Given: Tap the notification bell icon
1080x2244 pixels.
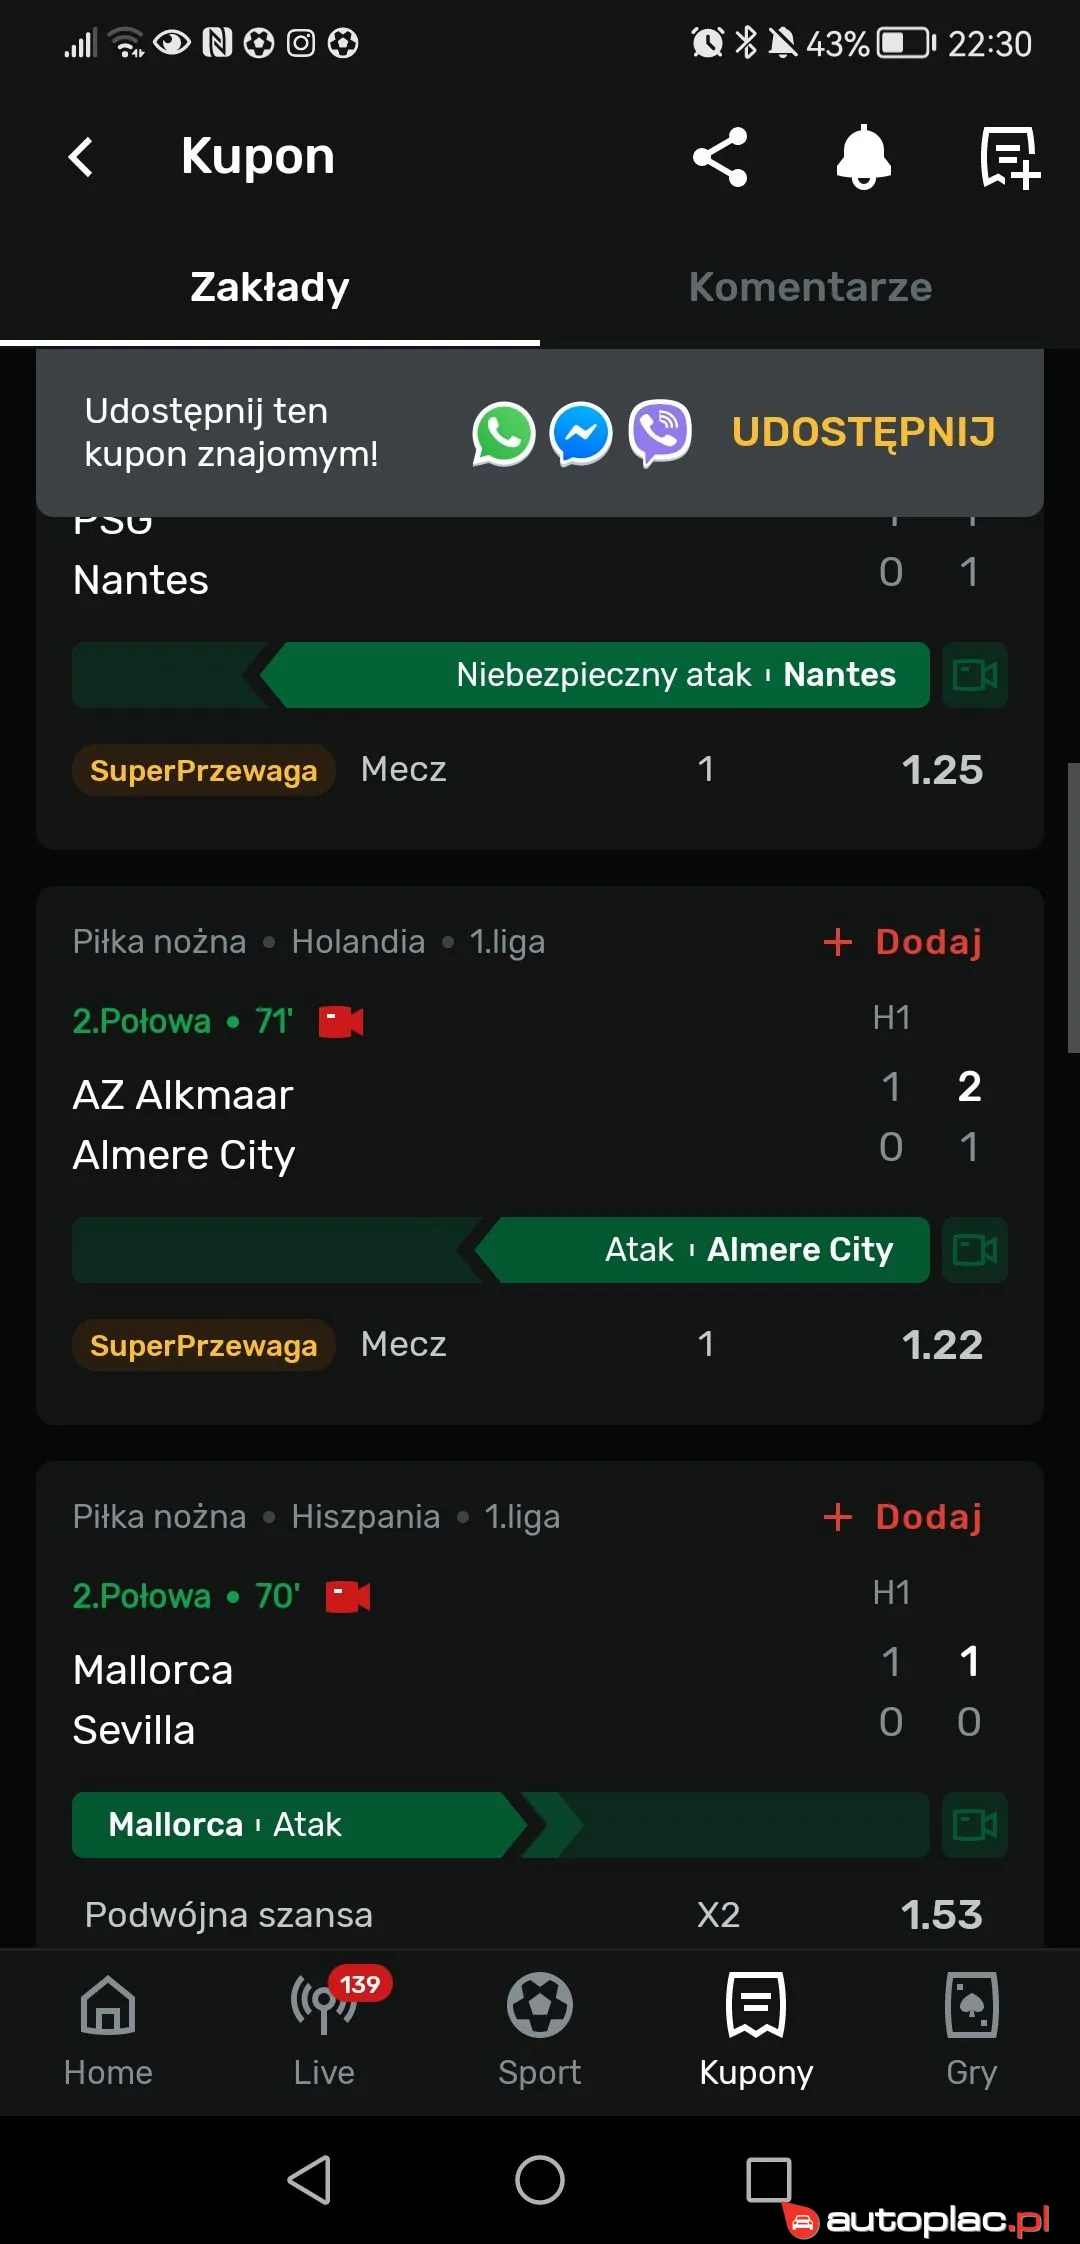Looking at the screenshot, I should 863,157.
